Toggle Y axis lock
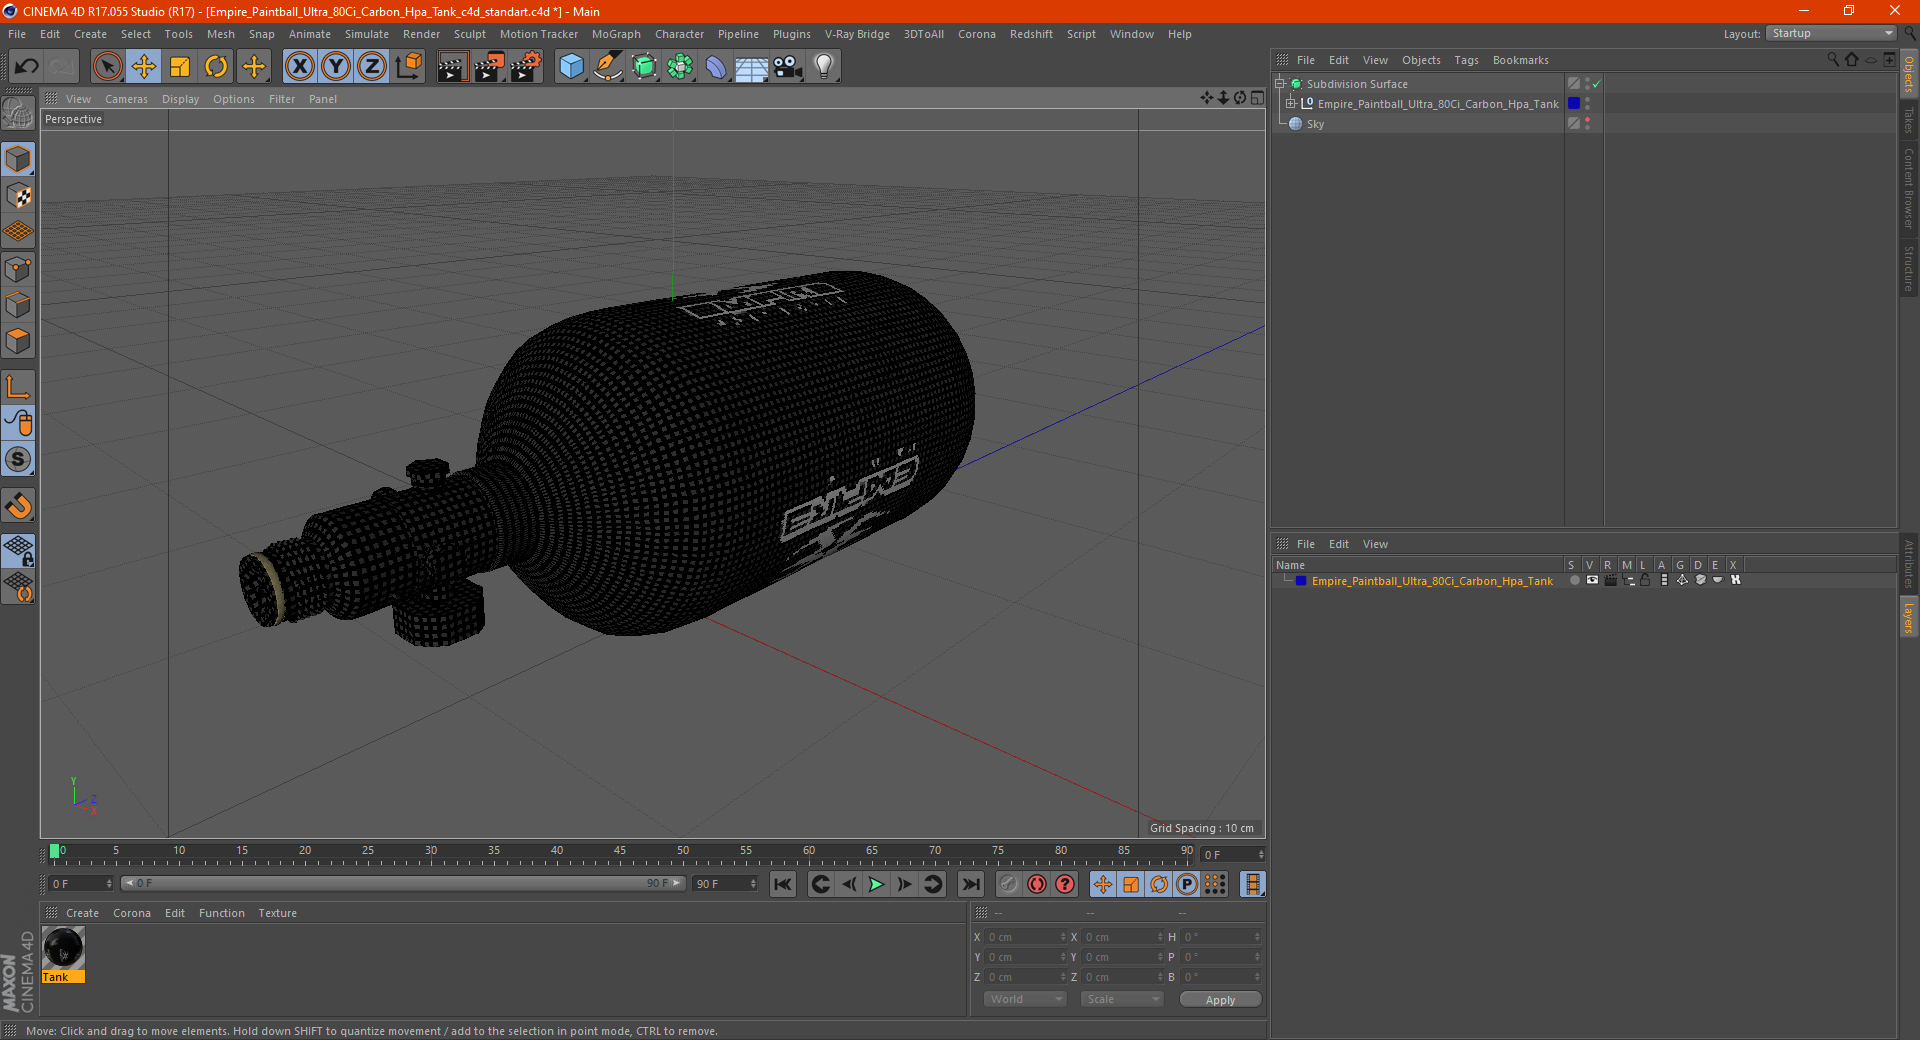Screen dimensions: 1920x1040 [x=336, y=67]
